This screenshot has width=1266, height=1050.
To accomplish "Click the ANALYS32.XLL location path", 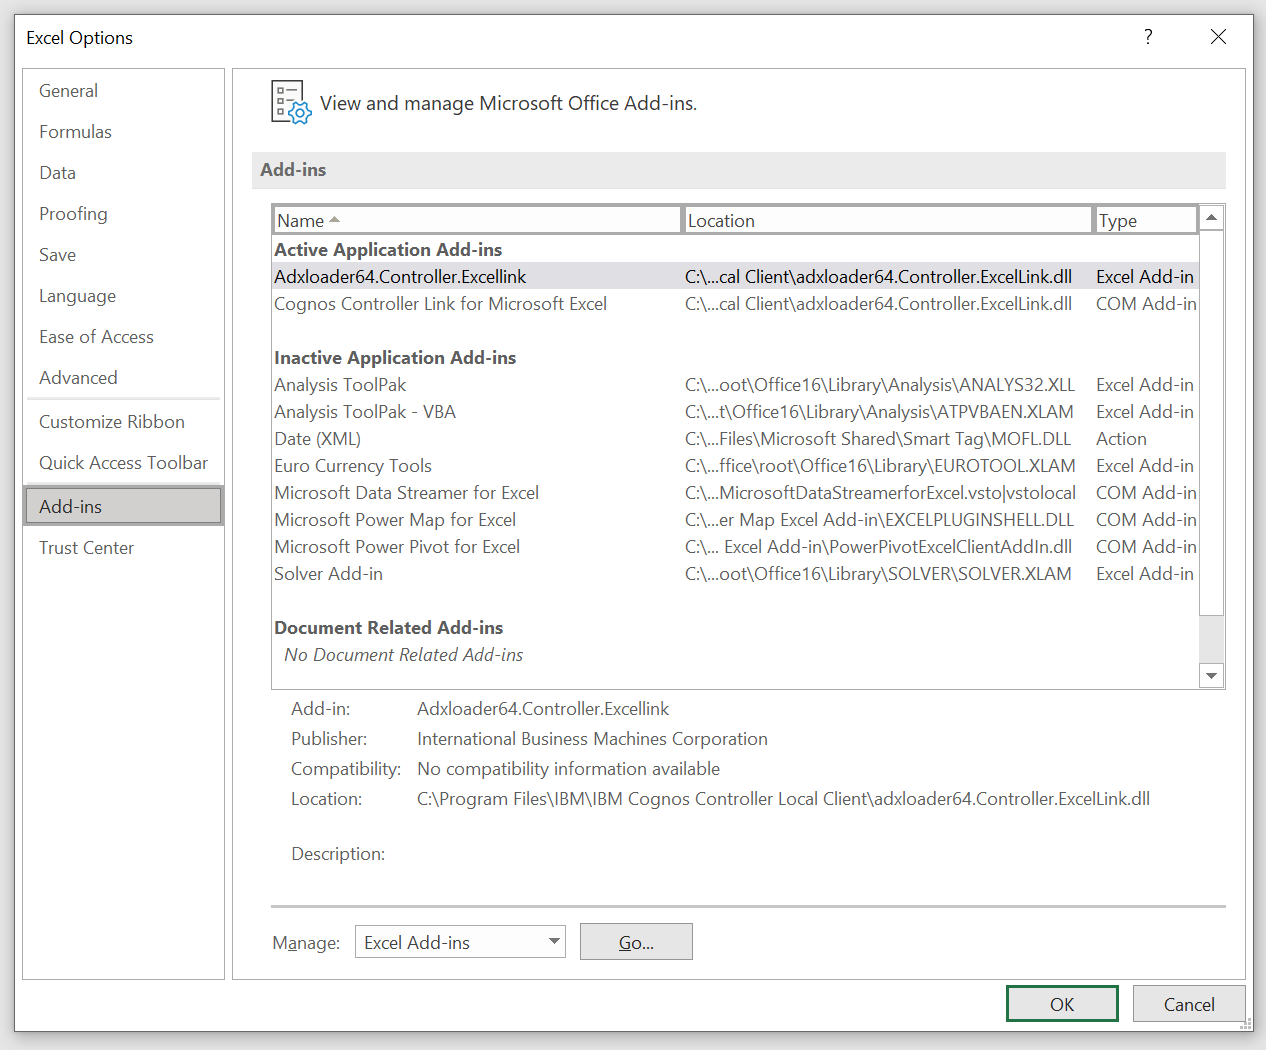I will 880,385.
